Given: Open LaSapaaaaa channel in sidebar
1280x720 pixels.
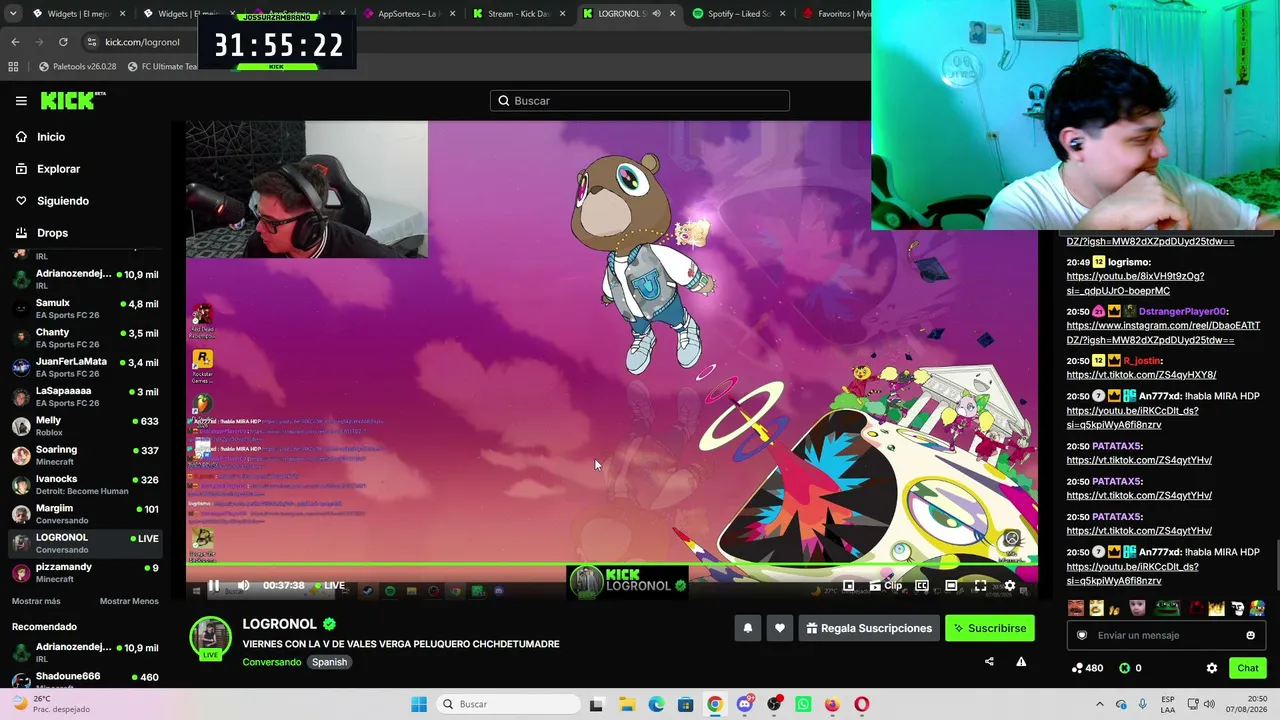Looking at the screenshot, I should pos(85,396).
